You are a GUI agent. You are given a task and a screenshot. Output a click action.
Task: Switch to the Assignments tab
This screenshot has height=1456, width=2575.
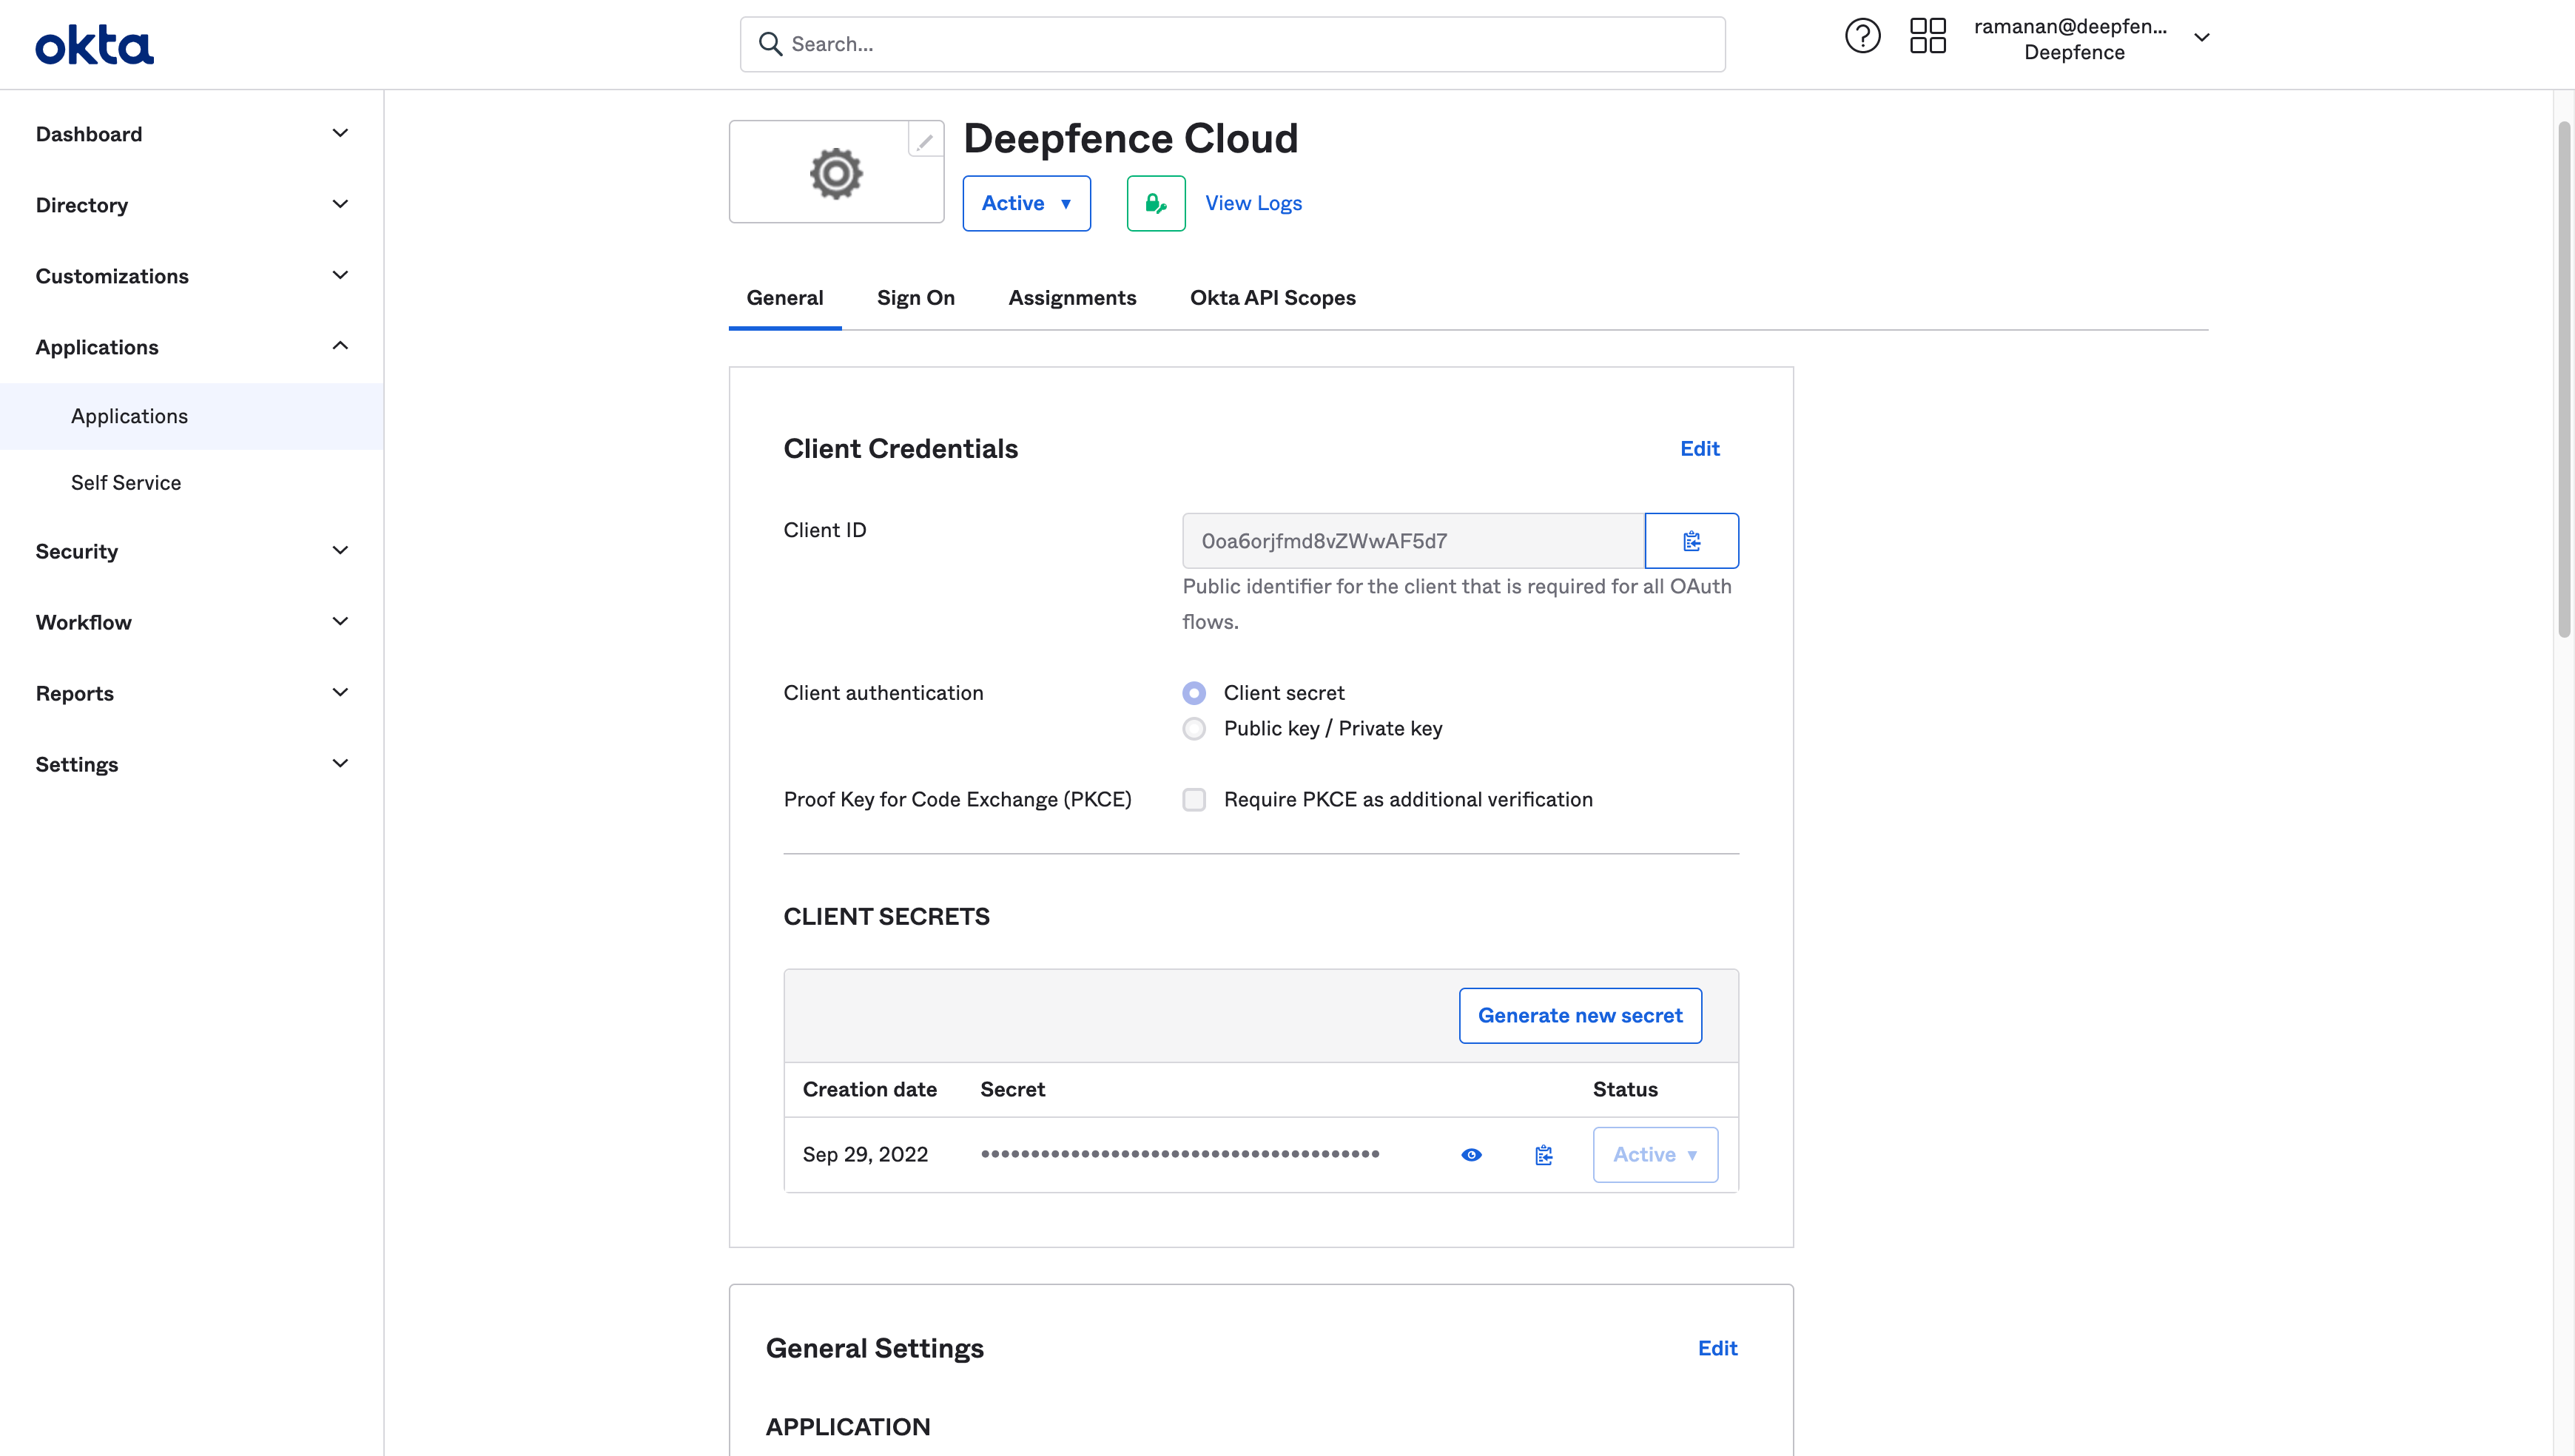pos(1072,298)
